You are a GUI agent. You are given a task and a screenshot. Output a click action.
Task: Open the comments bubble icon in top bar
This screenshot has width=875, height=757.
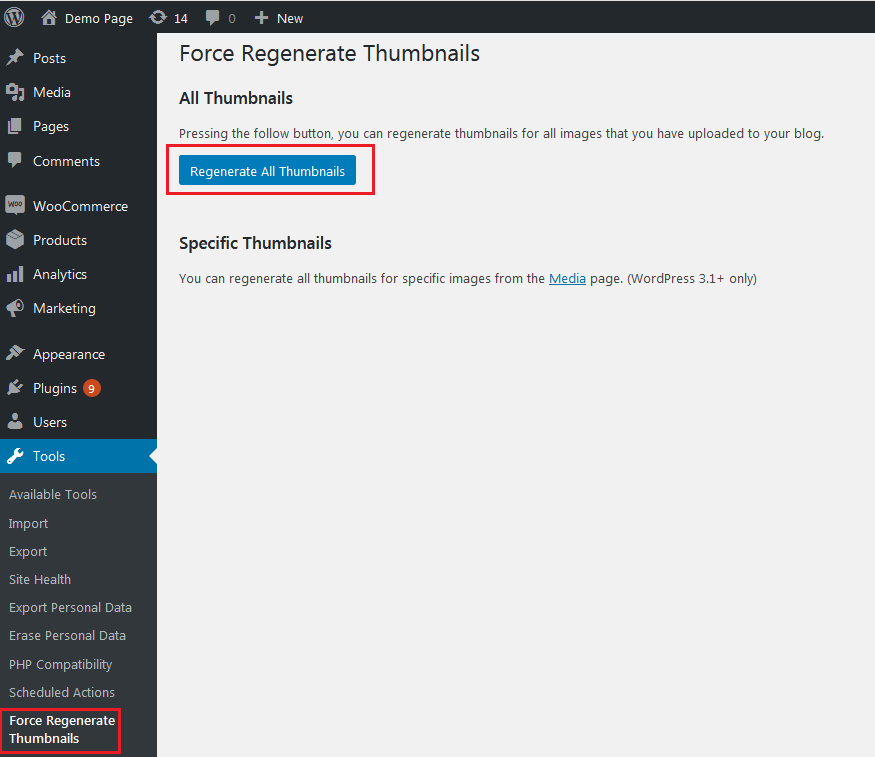[213, 18]
